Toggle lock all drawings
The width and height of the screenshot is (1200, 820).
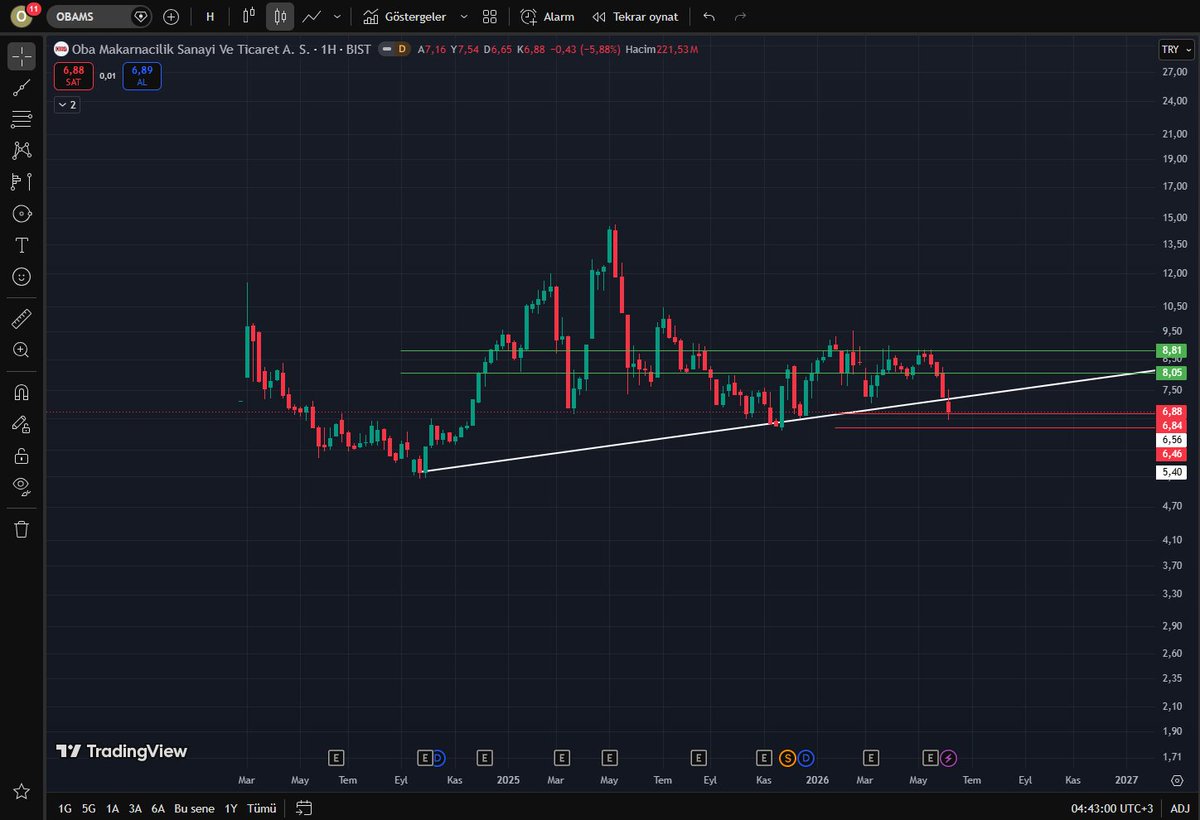pos(21,456)
